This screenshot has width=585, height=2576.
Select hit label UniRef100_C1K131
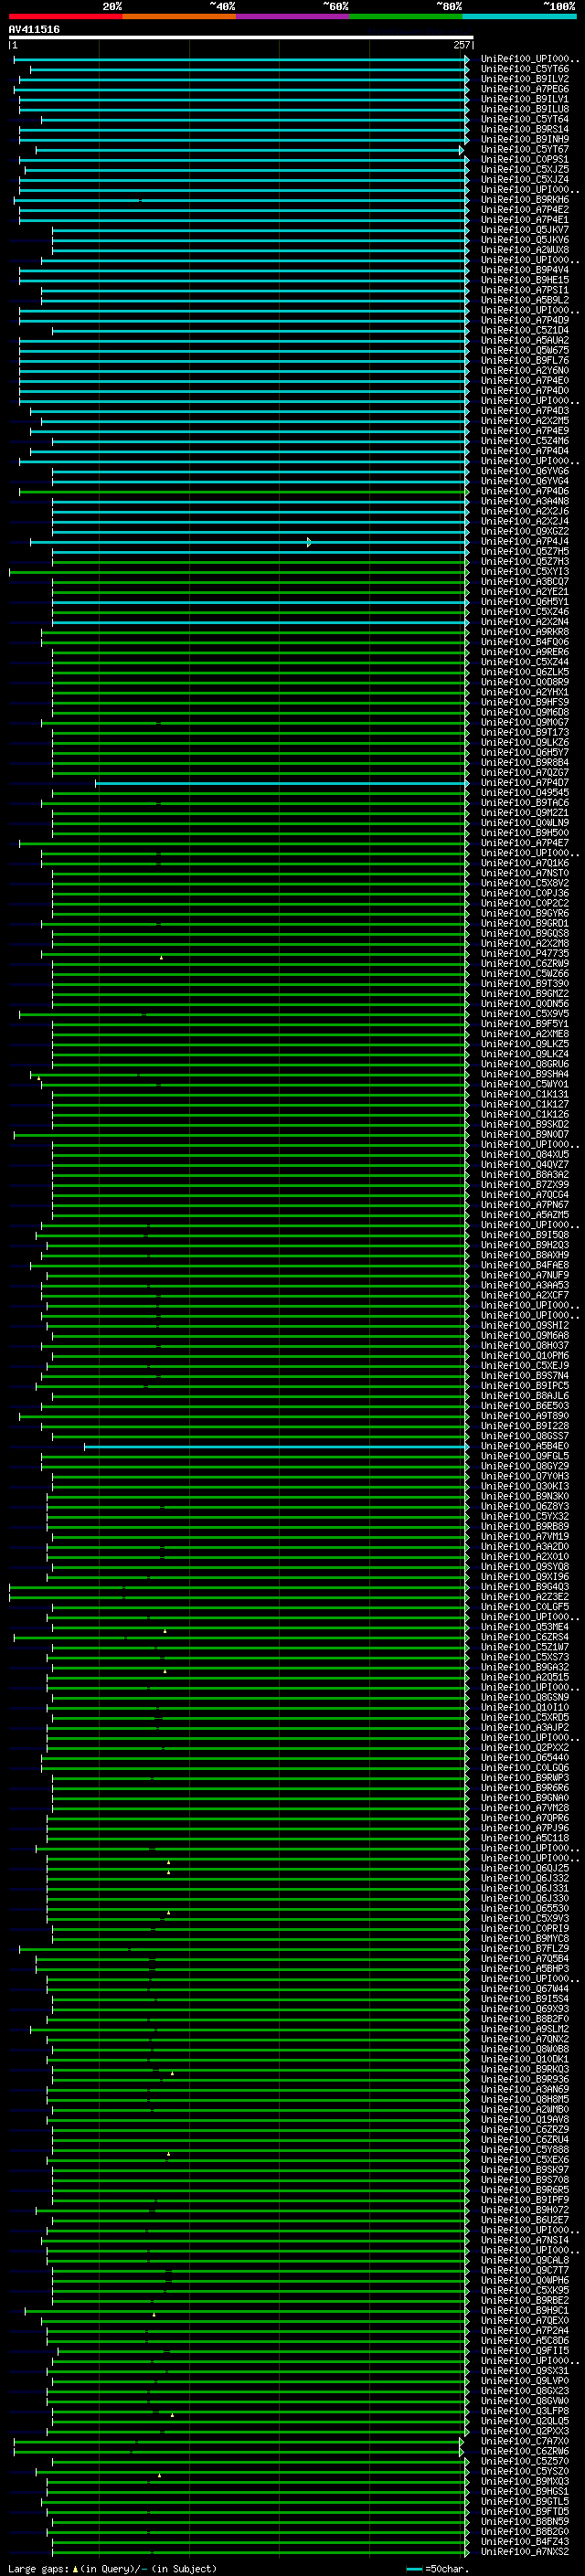point(525,1094)
